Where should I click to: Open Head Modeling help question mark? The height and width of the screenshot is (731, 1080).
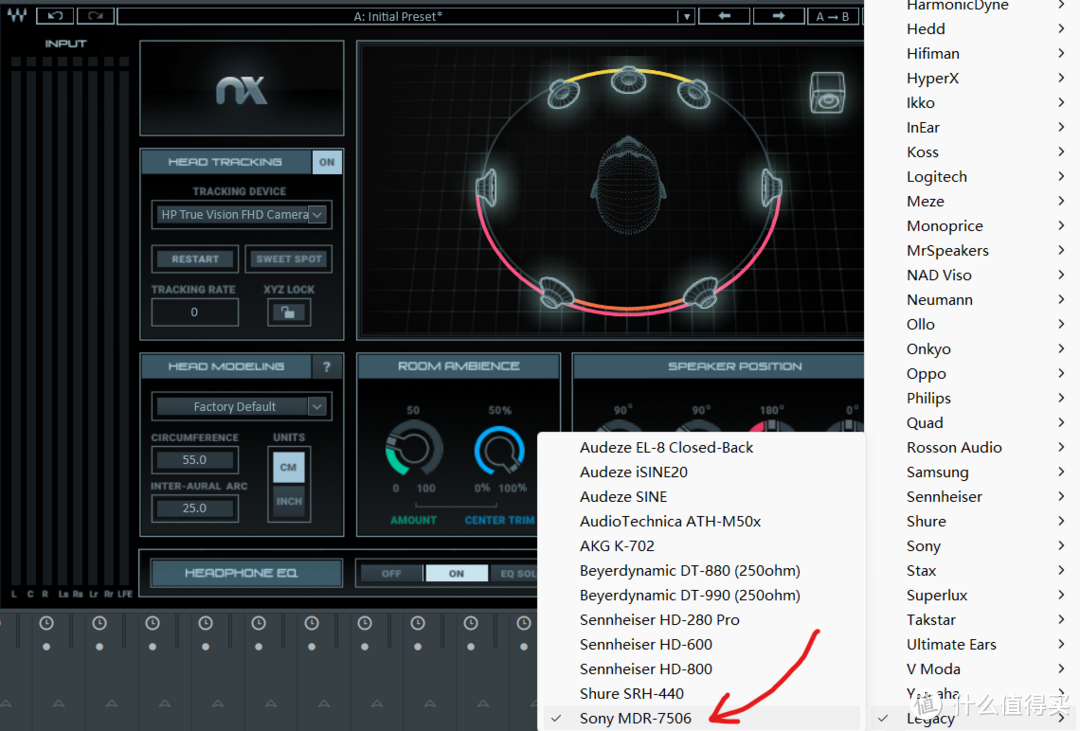326,367
